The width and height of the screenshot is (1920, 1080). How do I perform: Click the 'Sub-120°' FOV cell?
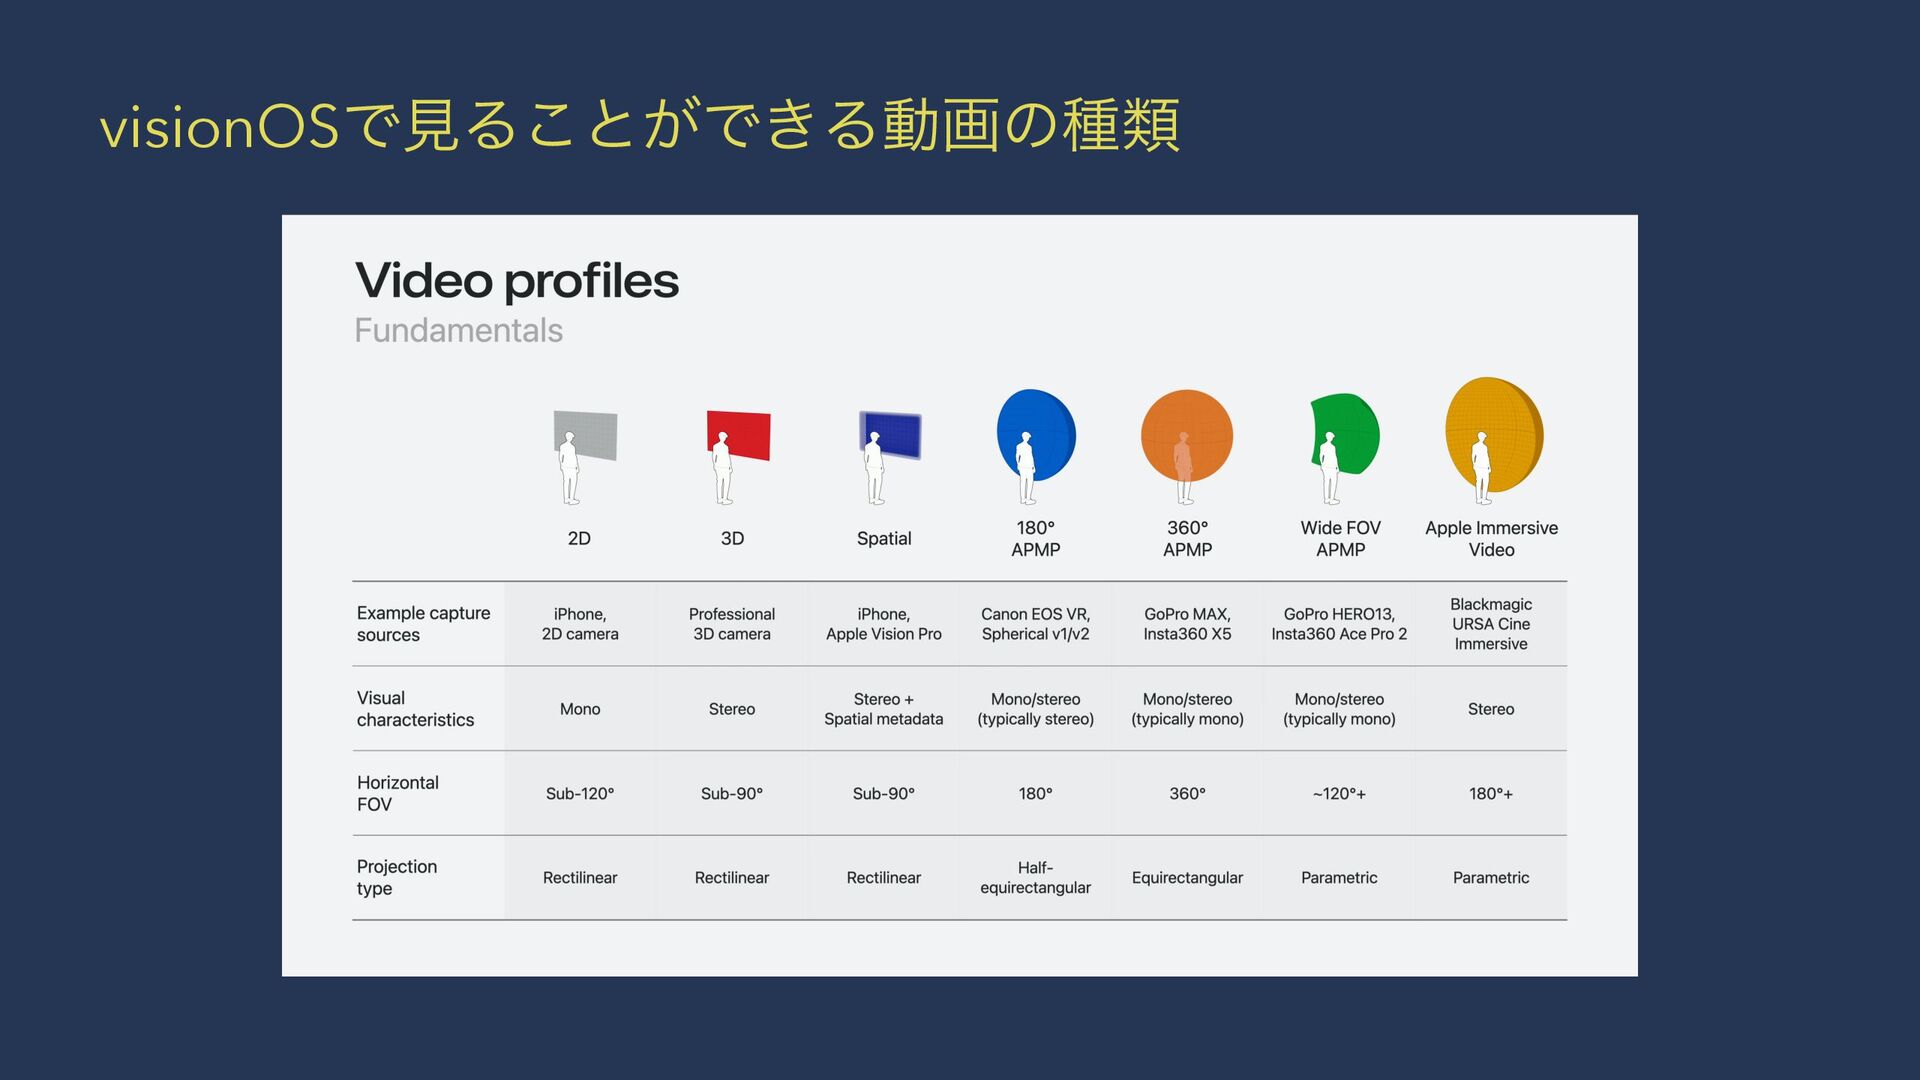coord(580,794)
